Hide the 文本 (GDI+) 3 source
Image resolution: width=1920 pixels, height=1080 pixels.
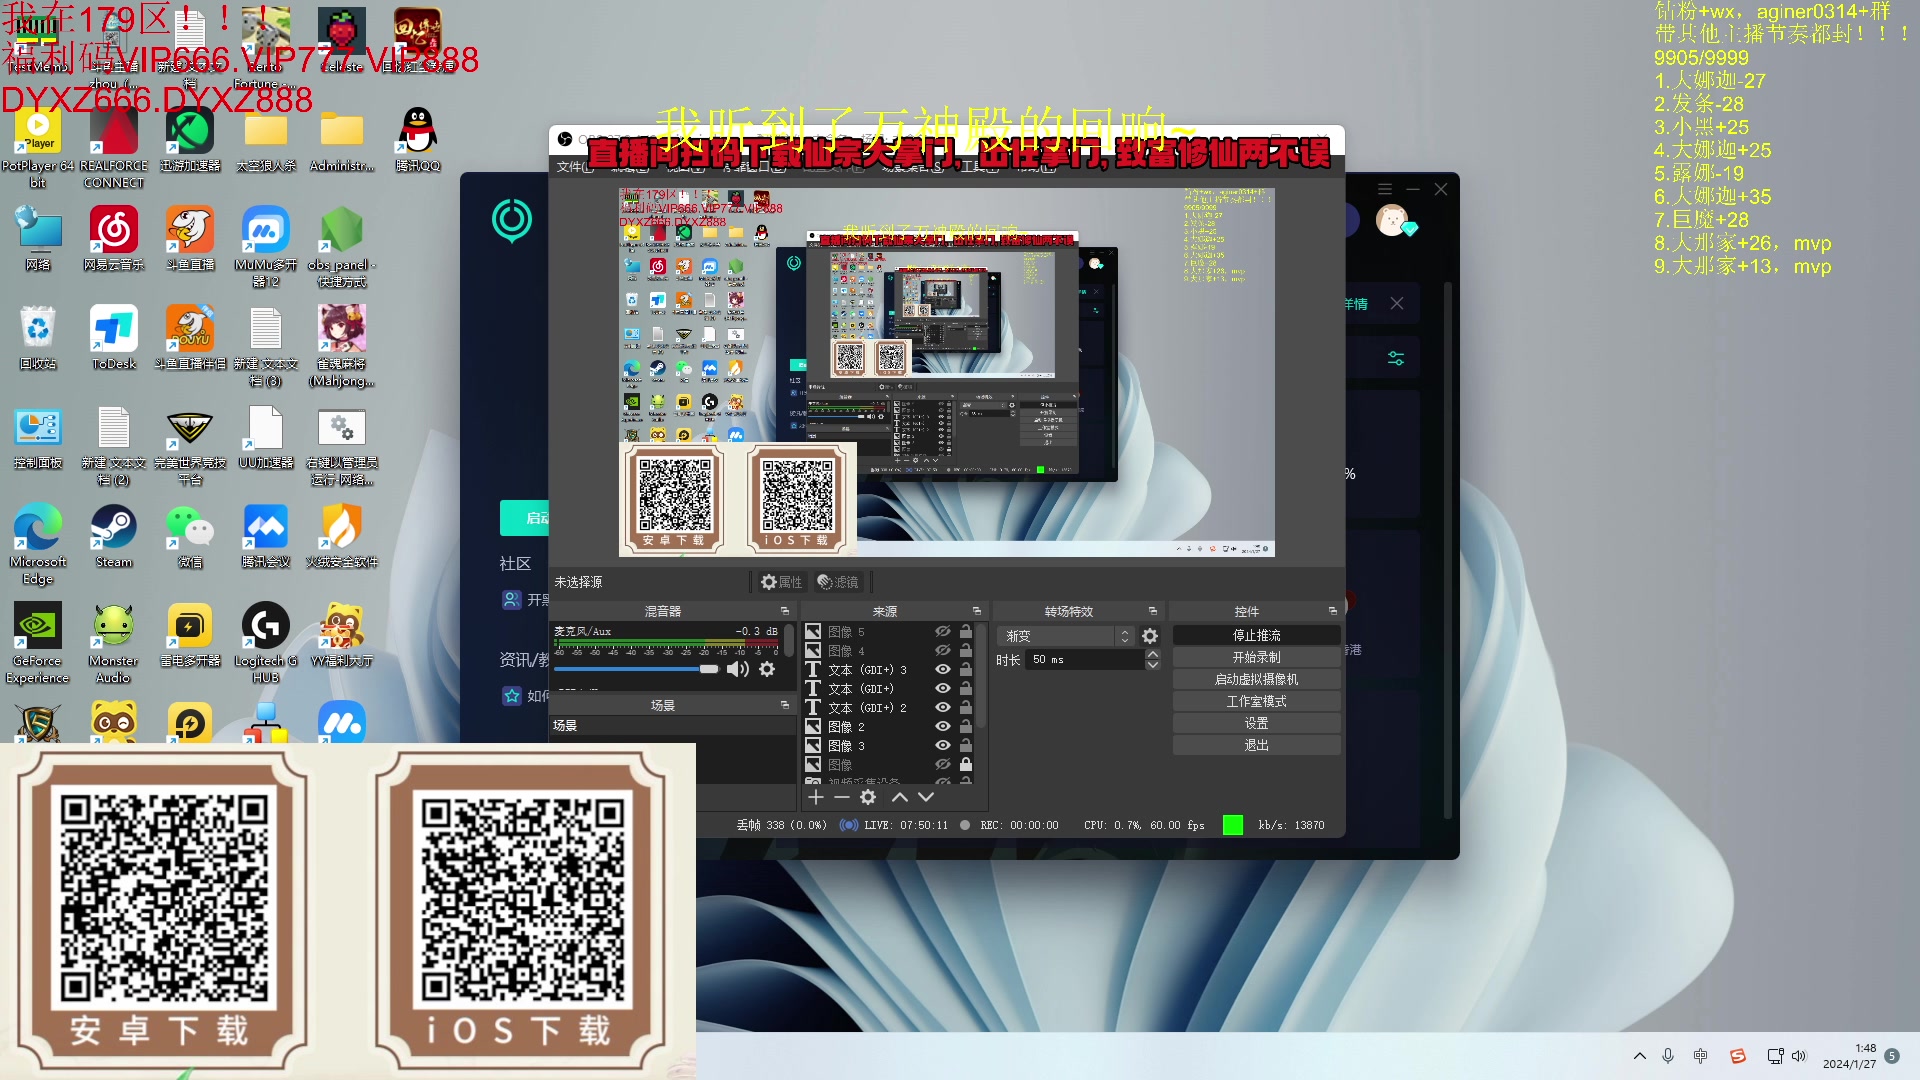click(x=942, y=670)
